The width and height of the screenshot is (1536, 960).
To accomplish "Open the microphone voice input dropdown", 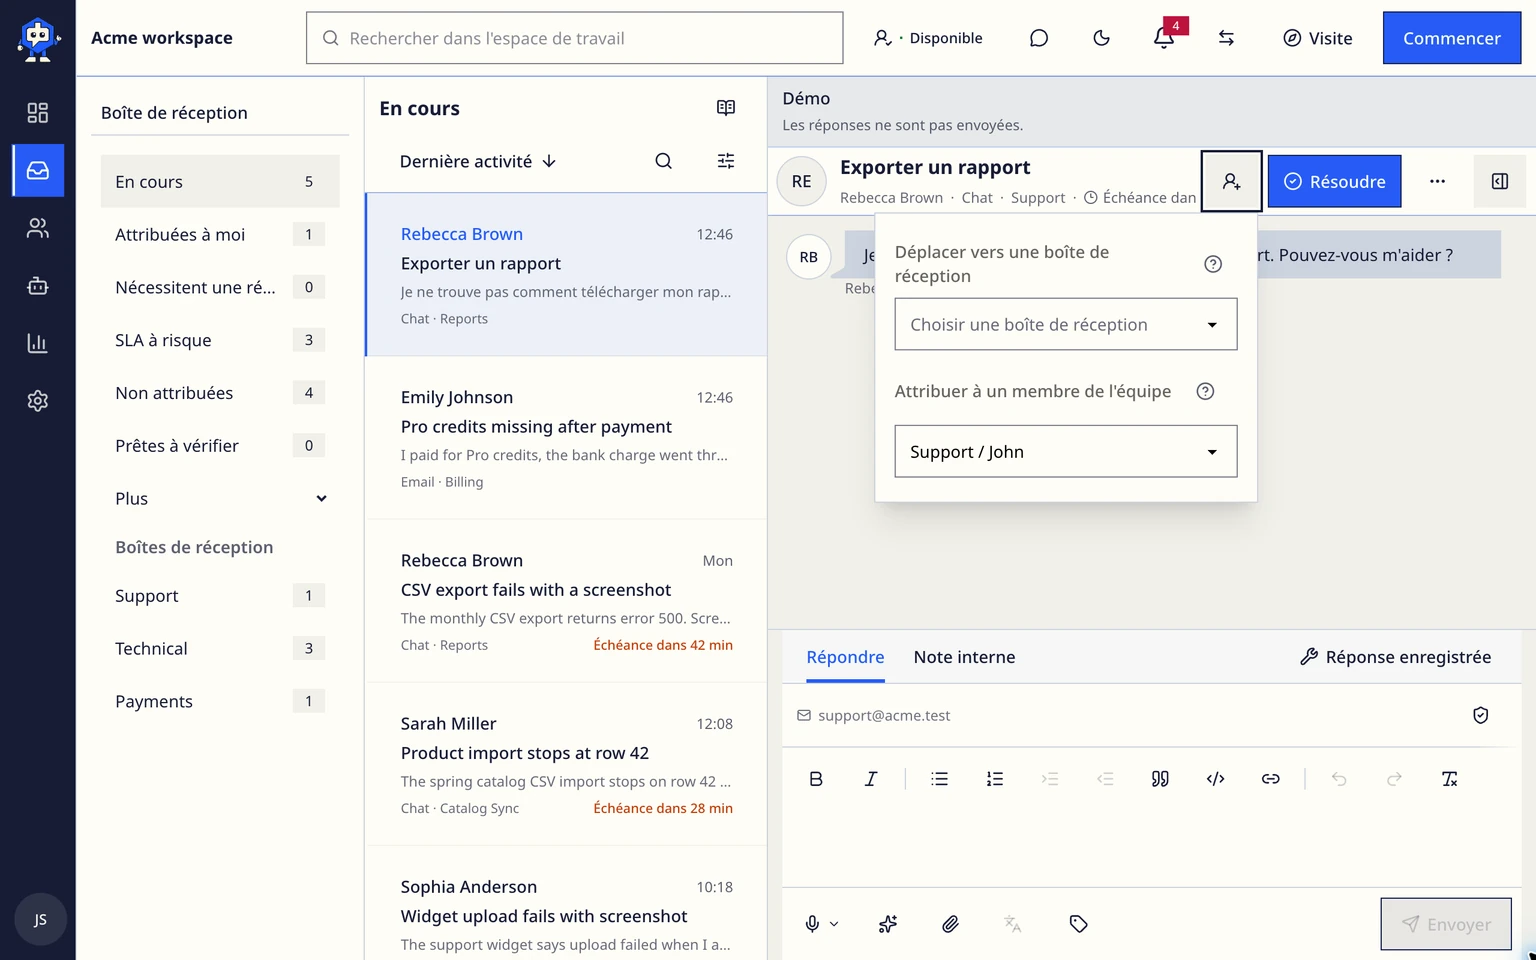I will click(822, 924).
